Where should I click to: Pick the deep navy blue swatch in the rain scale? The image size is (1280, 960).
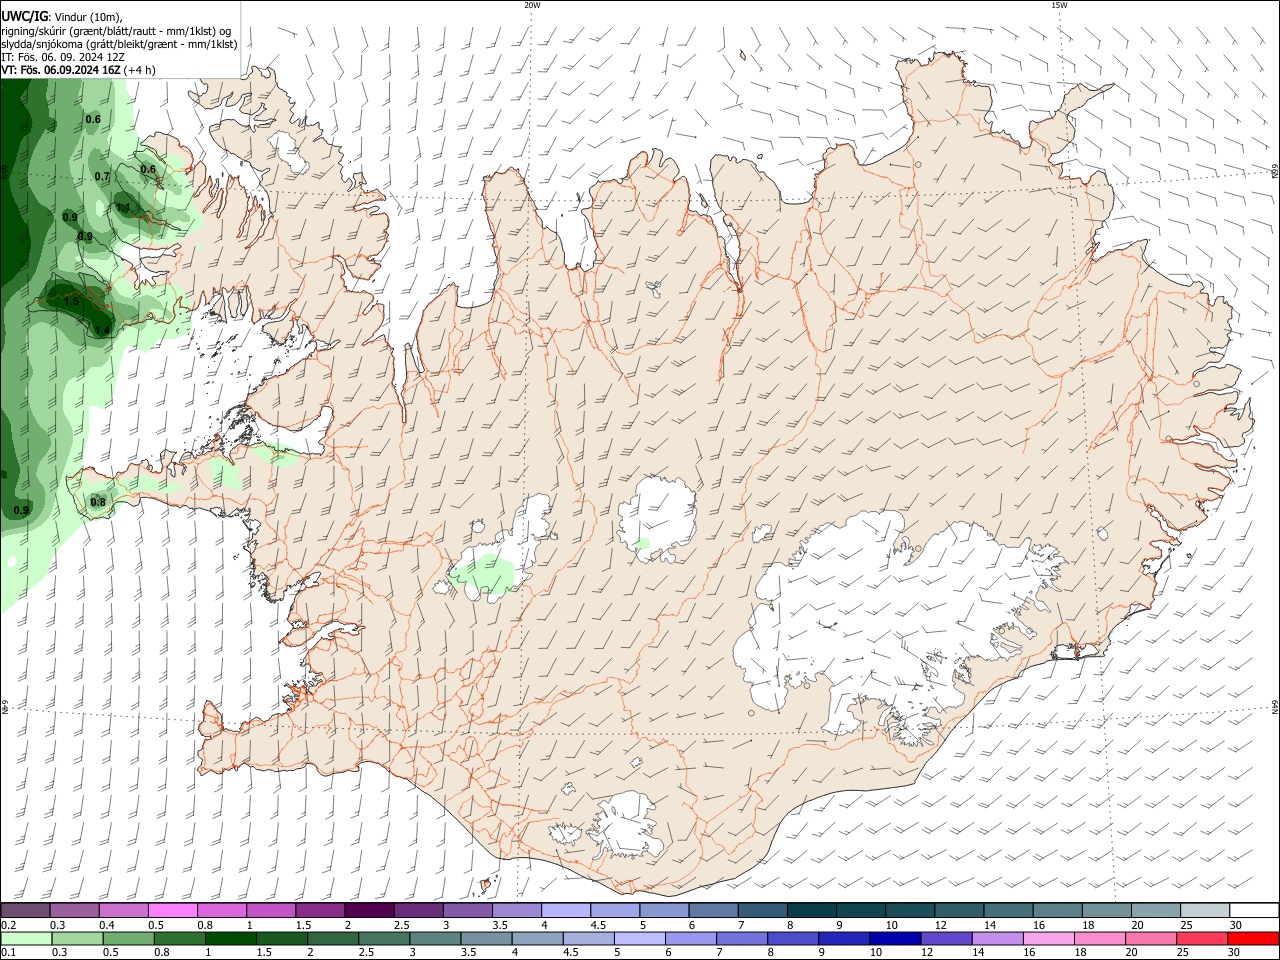pos(895,938)
